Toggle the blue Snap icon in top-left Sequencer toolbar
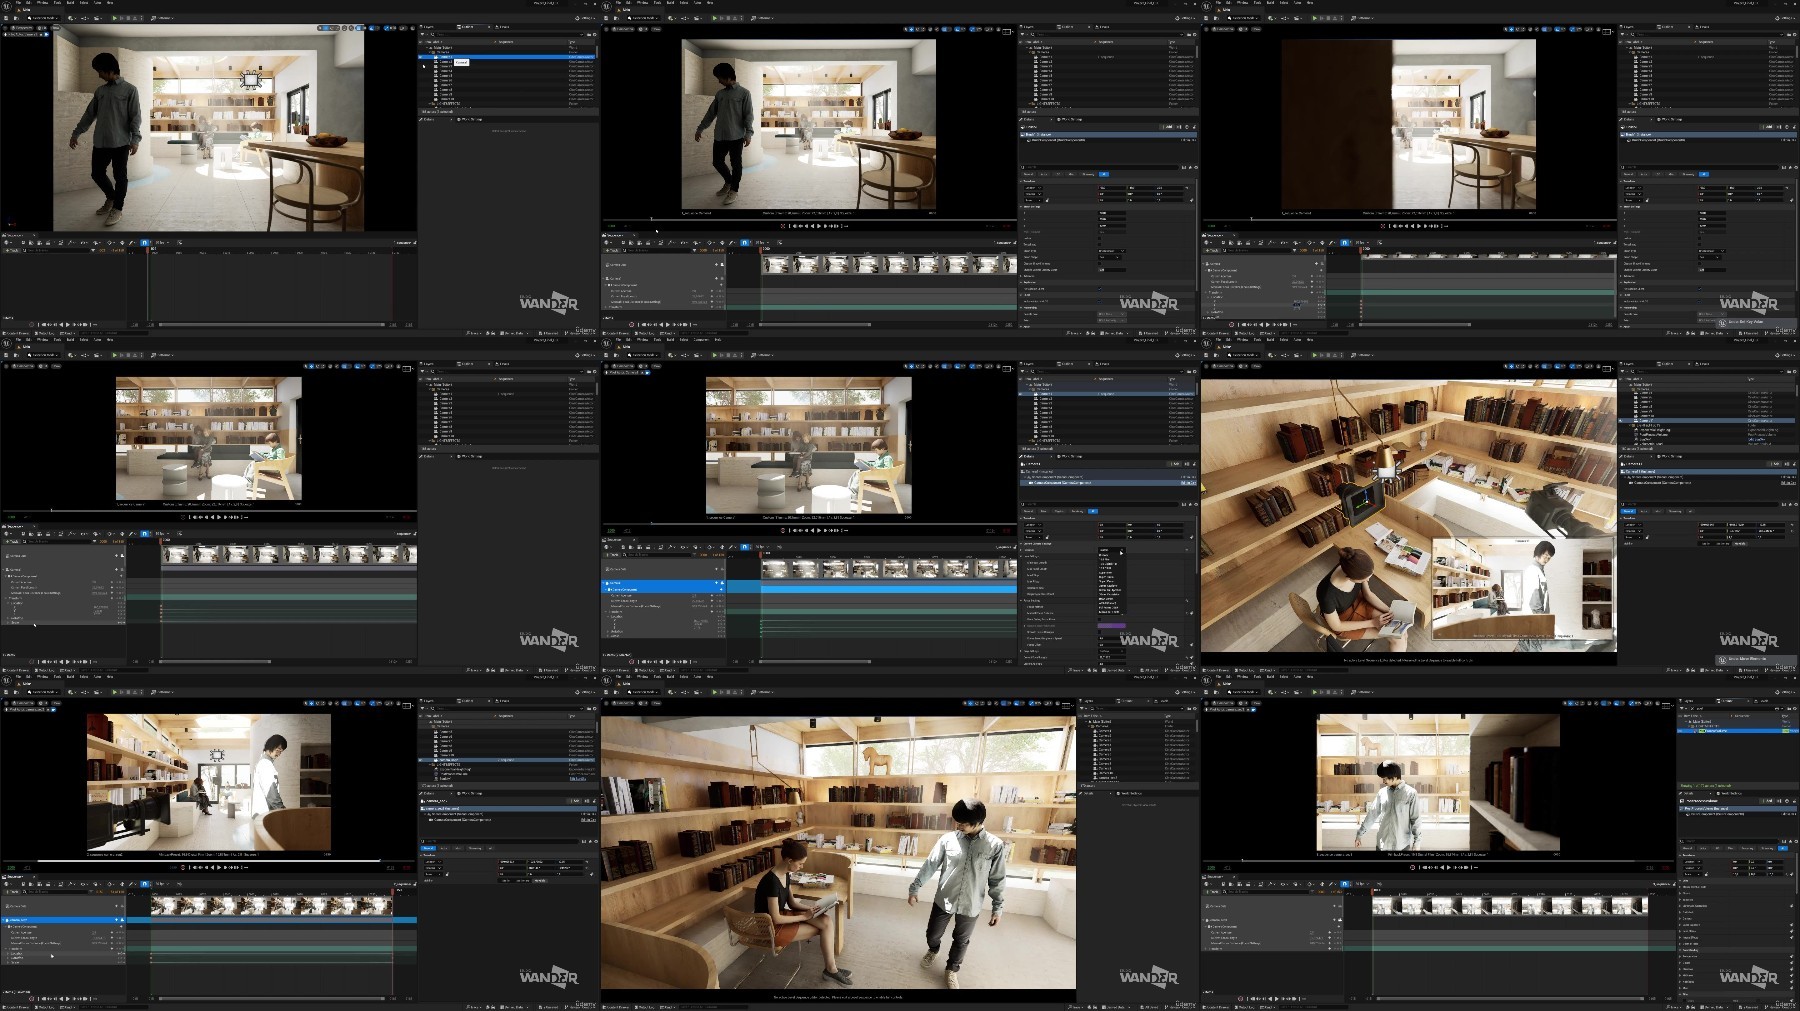Screen dimensions: 1800x1011 click(145, 242)
